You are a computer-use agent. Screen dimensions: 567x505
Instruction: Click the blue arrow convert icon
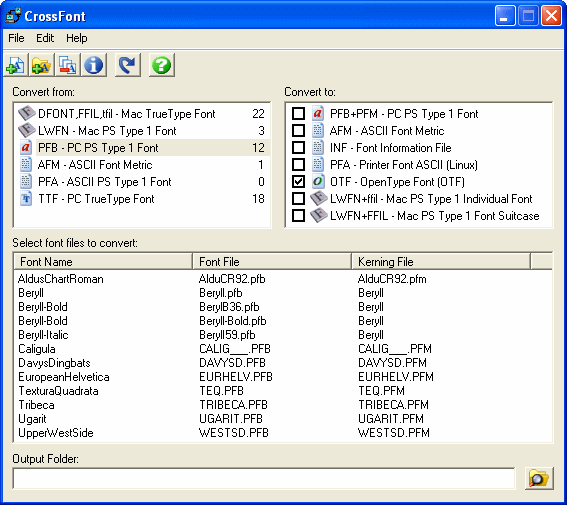[x=128, y=65]
